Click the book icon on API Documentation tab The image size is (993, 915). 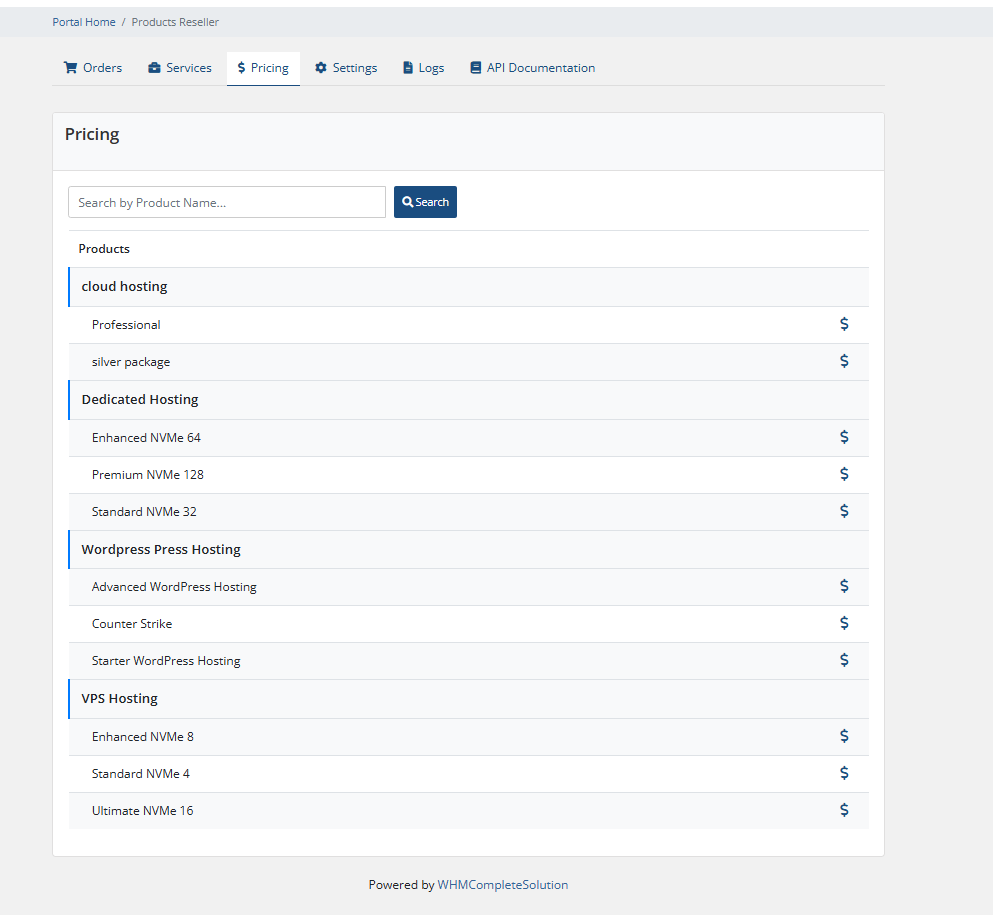coord(476,67)
